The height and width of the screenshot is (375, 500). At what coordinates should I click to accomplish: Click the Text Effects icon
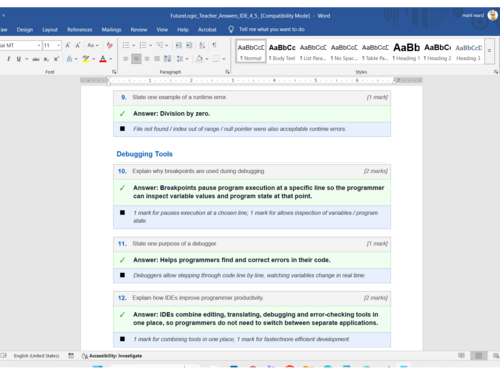(x=69, y=59)
